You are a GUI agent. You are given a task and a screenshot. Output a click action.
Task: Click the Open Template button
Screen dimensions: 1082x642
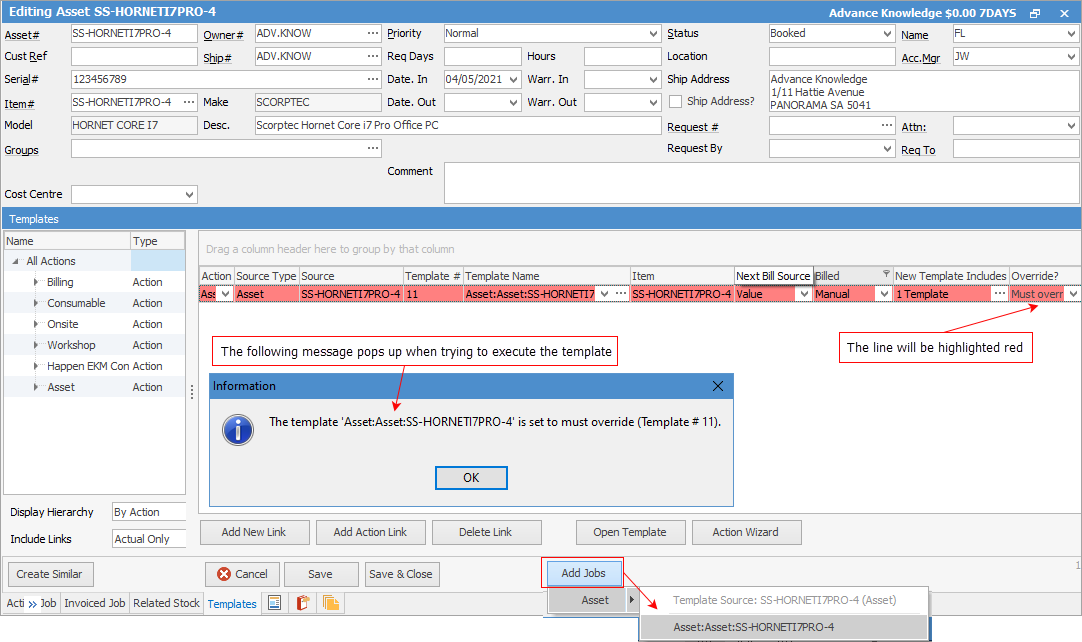tap(630, 532)
